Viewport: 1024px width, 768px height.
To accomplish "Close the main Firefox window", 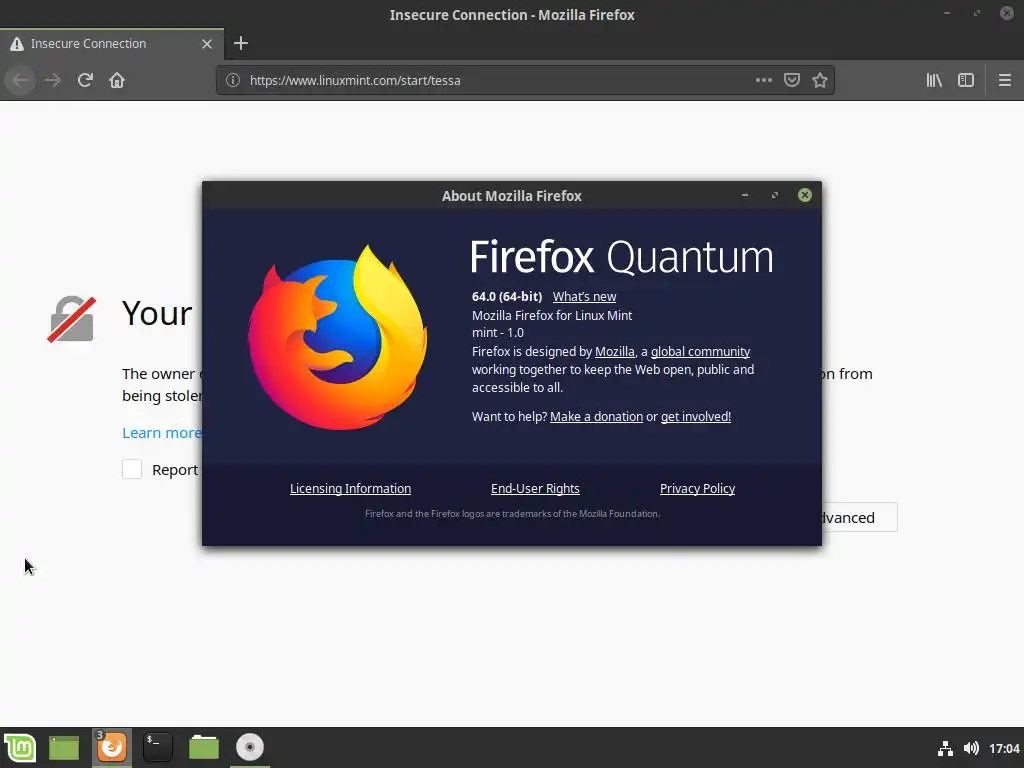I will (1006, 13).
